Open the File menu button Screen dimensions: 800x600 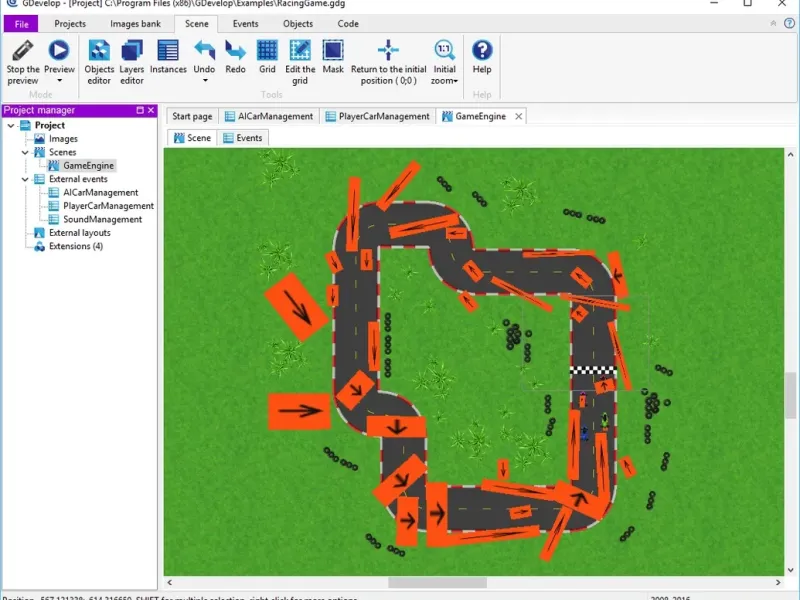[20, 23]
